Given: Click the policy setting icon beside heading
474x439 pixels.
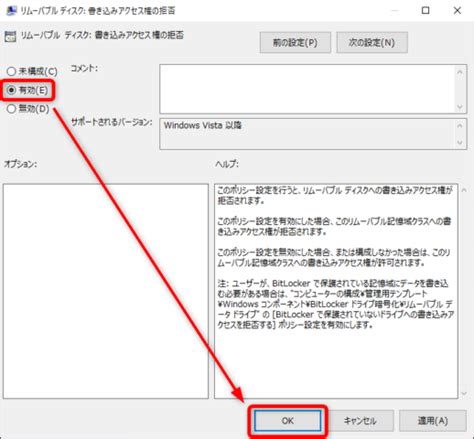Looking at the screenshot, I should click(x=10, y=36).
